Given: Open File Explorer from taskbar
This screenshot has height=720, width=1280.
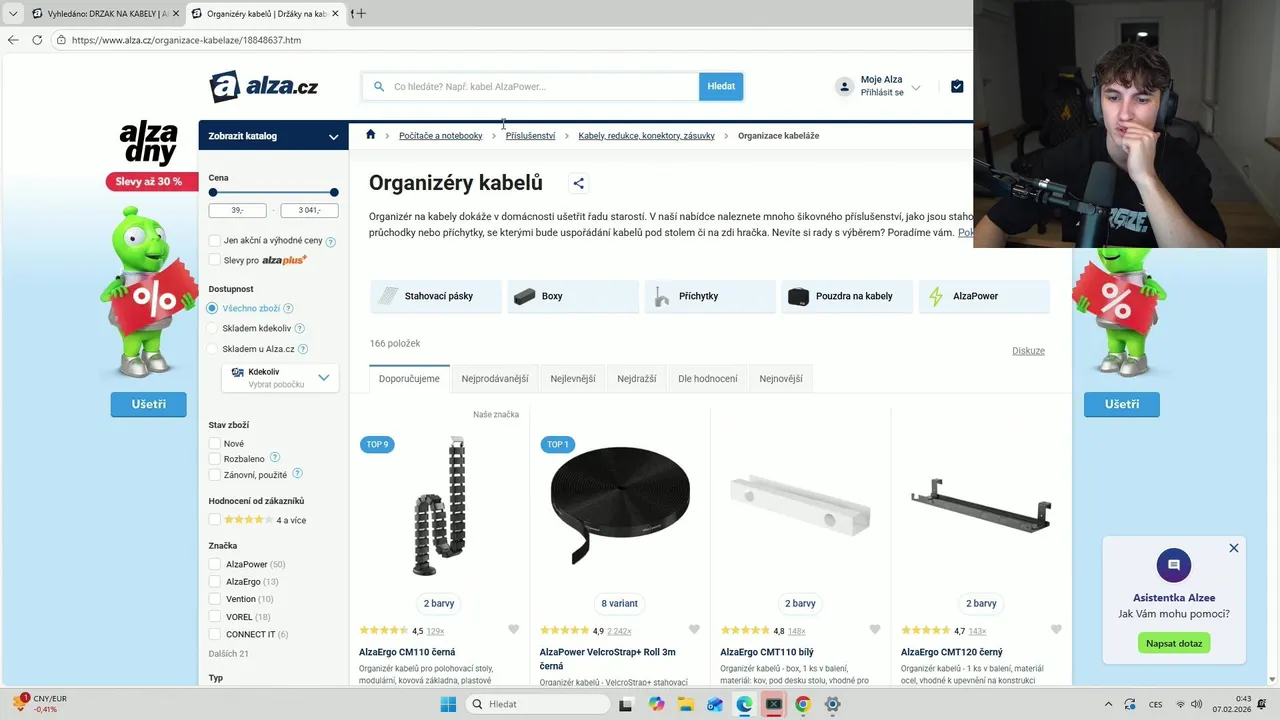Looking at the screenshot, I should [686, 704].
